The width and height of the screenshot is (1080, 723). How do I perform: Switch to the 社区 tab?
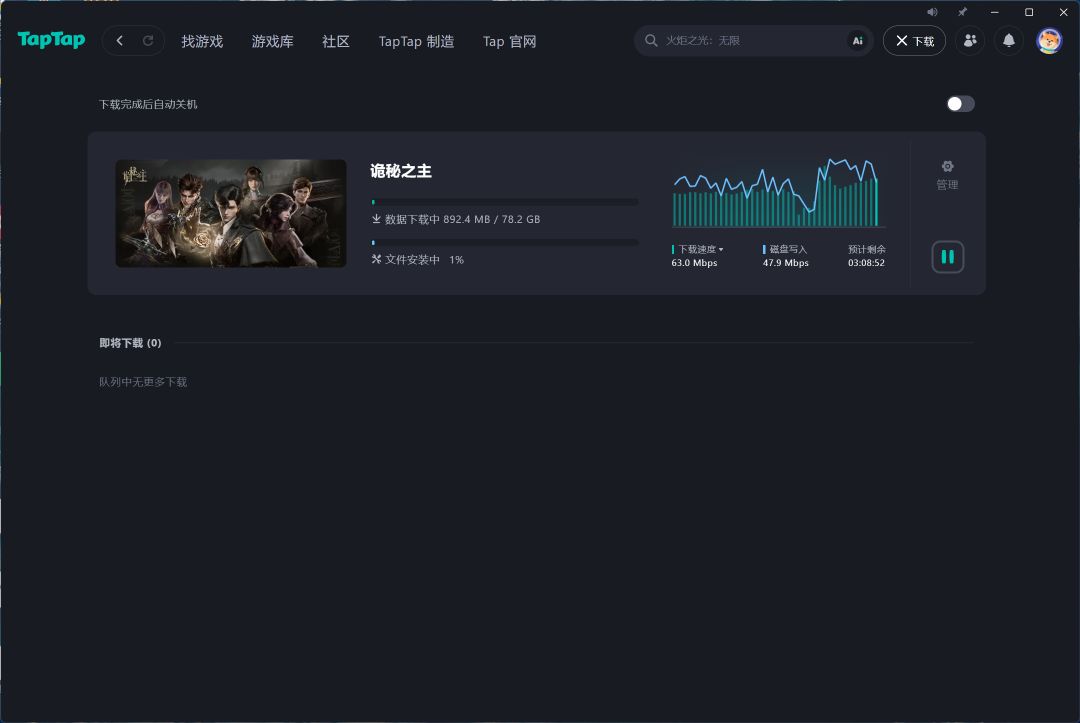pos(335,41)
